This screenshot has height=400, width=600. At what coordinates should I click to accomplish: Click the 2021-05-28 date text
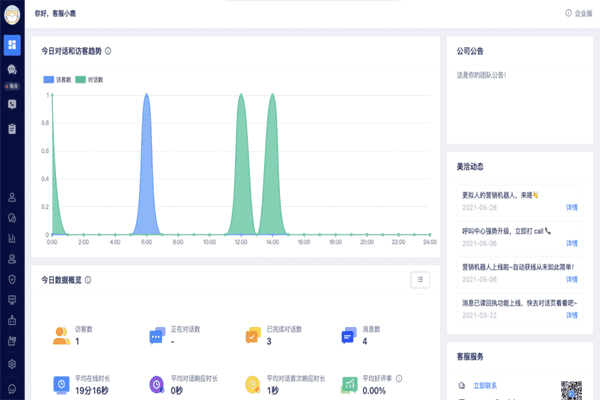pos(479,207)
